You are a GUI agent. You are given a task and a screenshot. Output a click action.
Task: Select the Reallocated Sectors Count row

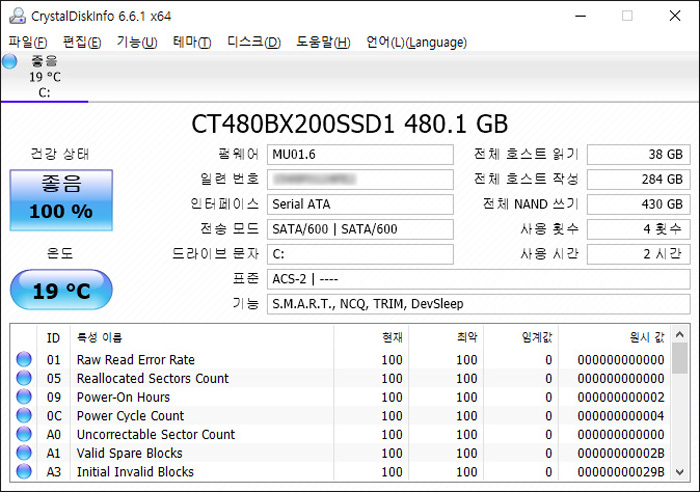pyautogui.click(x=340, y=378)
